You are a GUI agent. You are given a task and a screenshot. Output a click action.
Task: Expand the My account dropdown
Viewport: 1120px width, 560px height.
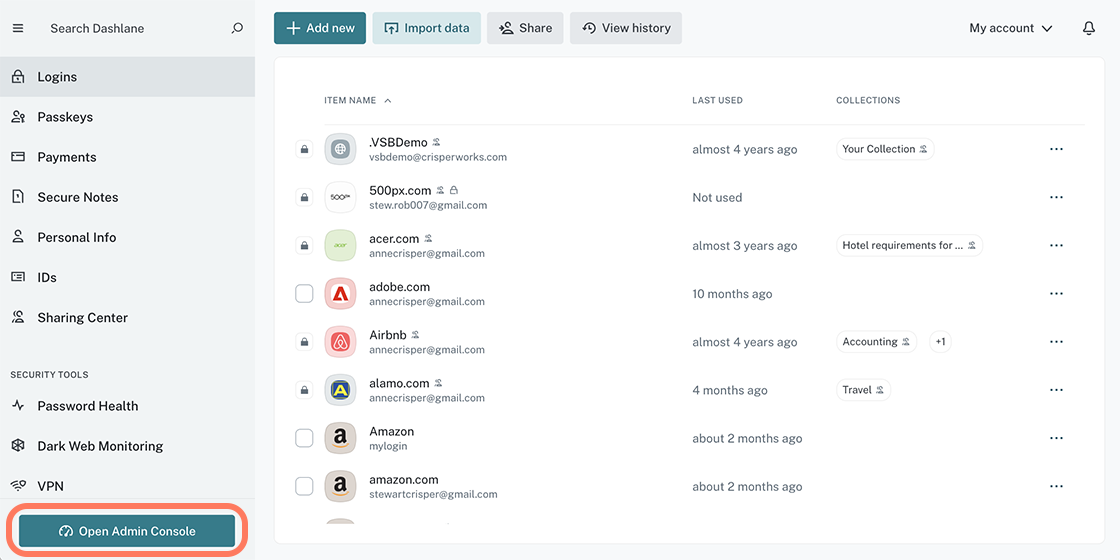(1010, 28)
